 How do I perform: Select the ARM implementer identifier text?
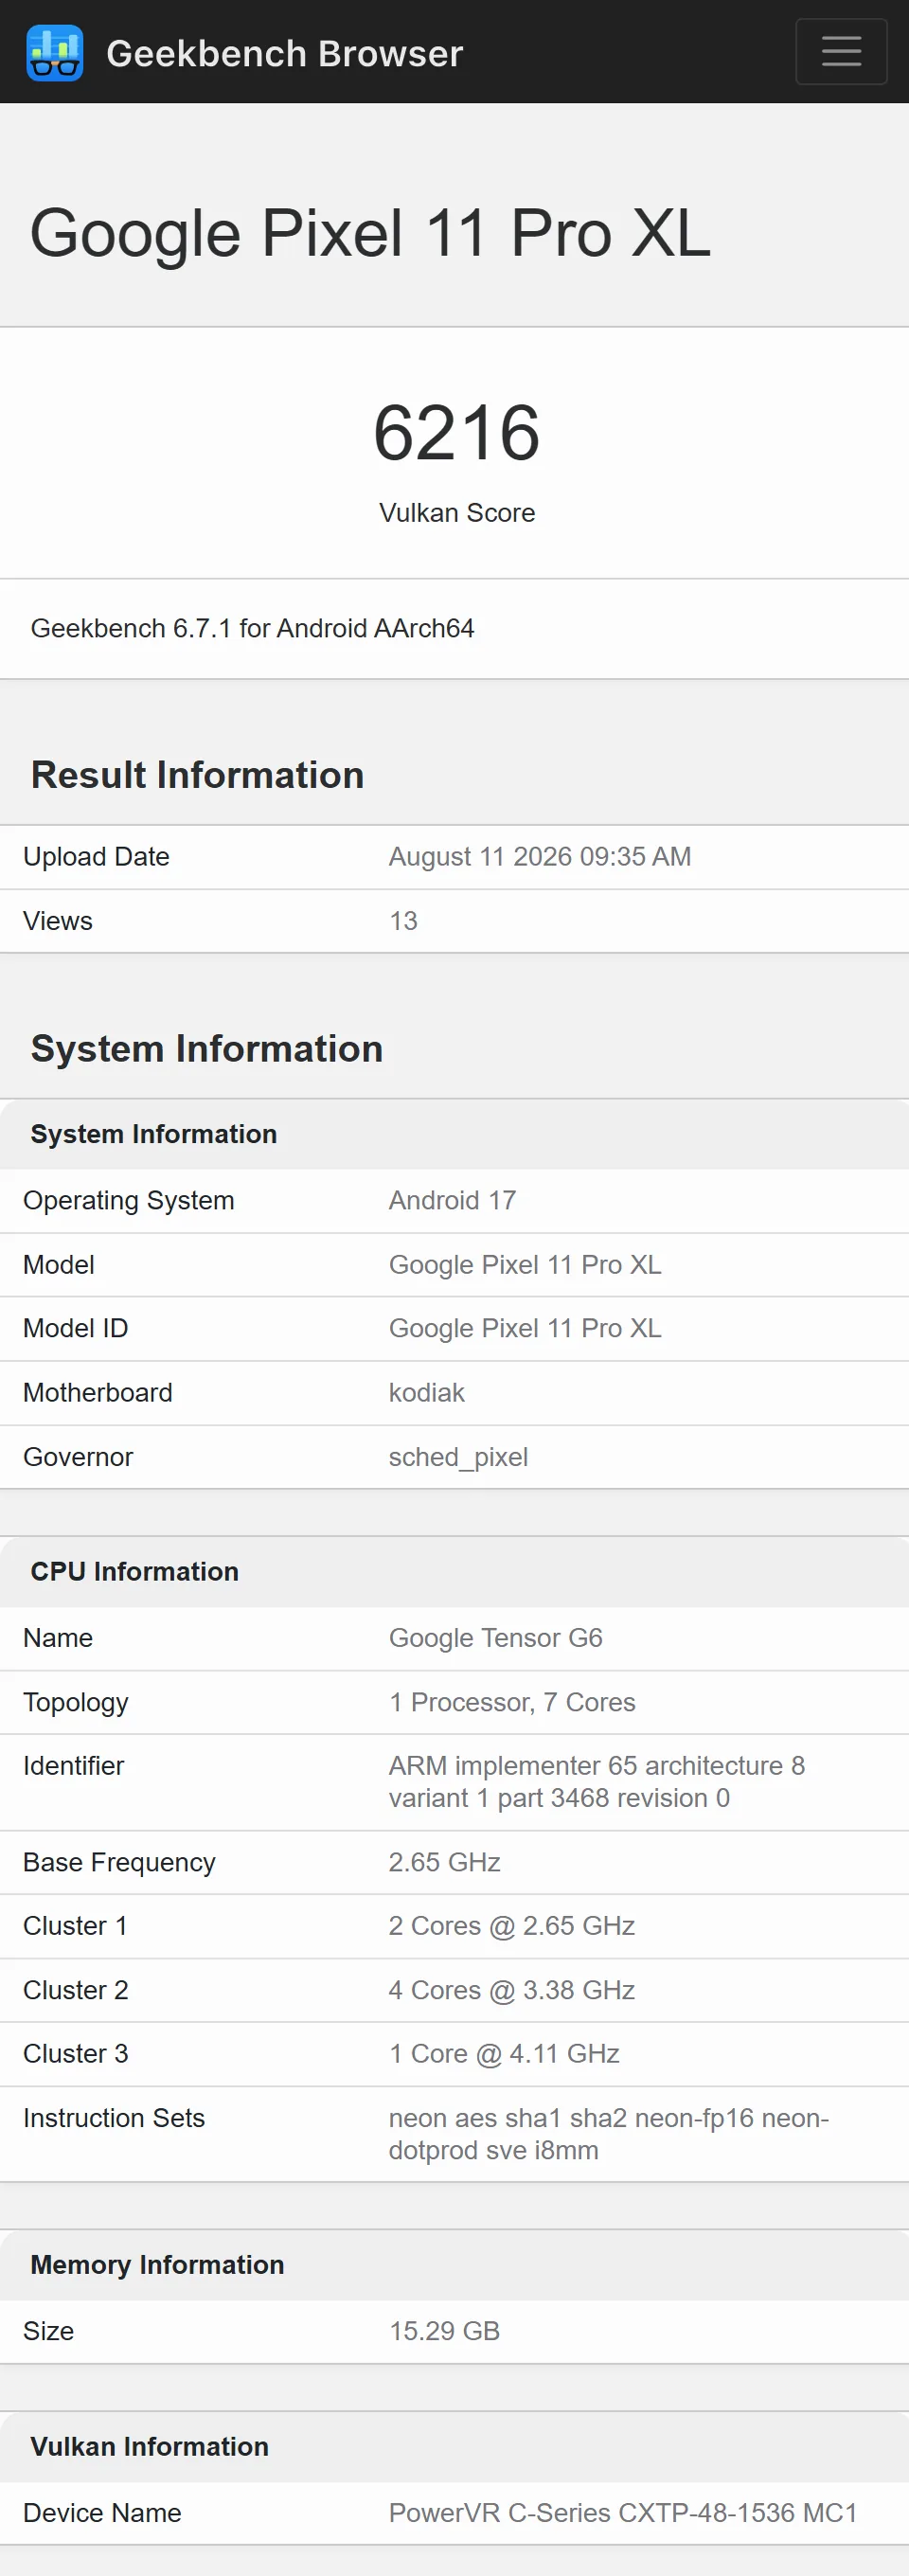[597, 1782]
